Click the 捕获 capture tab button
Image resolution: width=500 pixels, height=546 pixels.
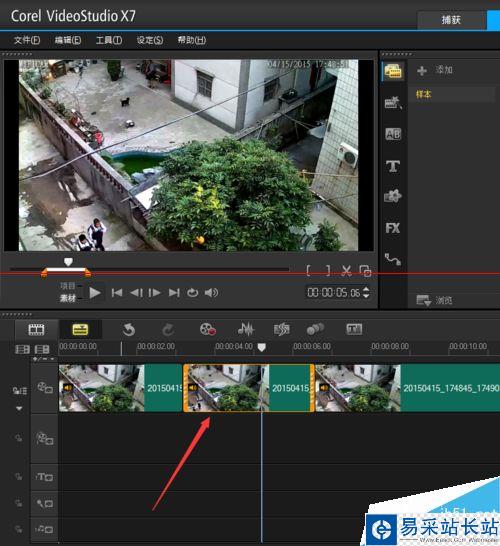click(451, 20)
